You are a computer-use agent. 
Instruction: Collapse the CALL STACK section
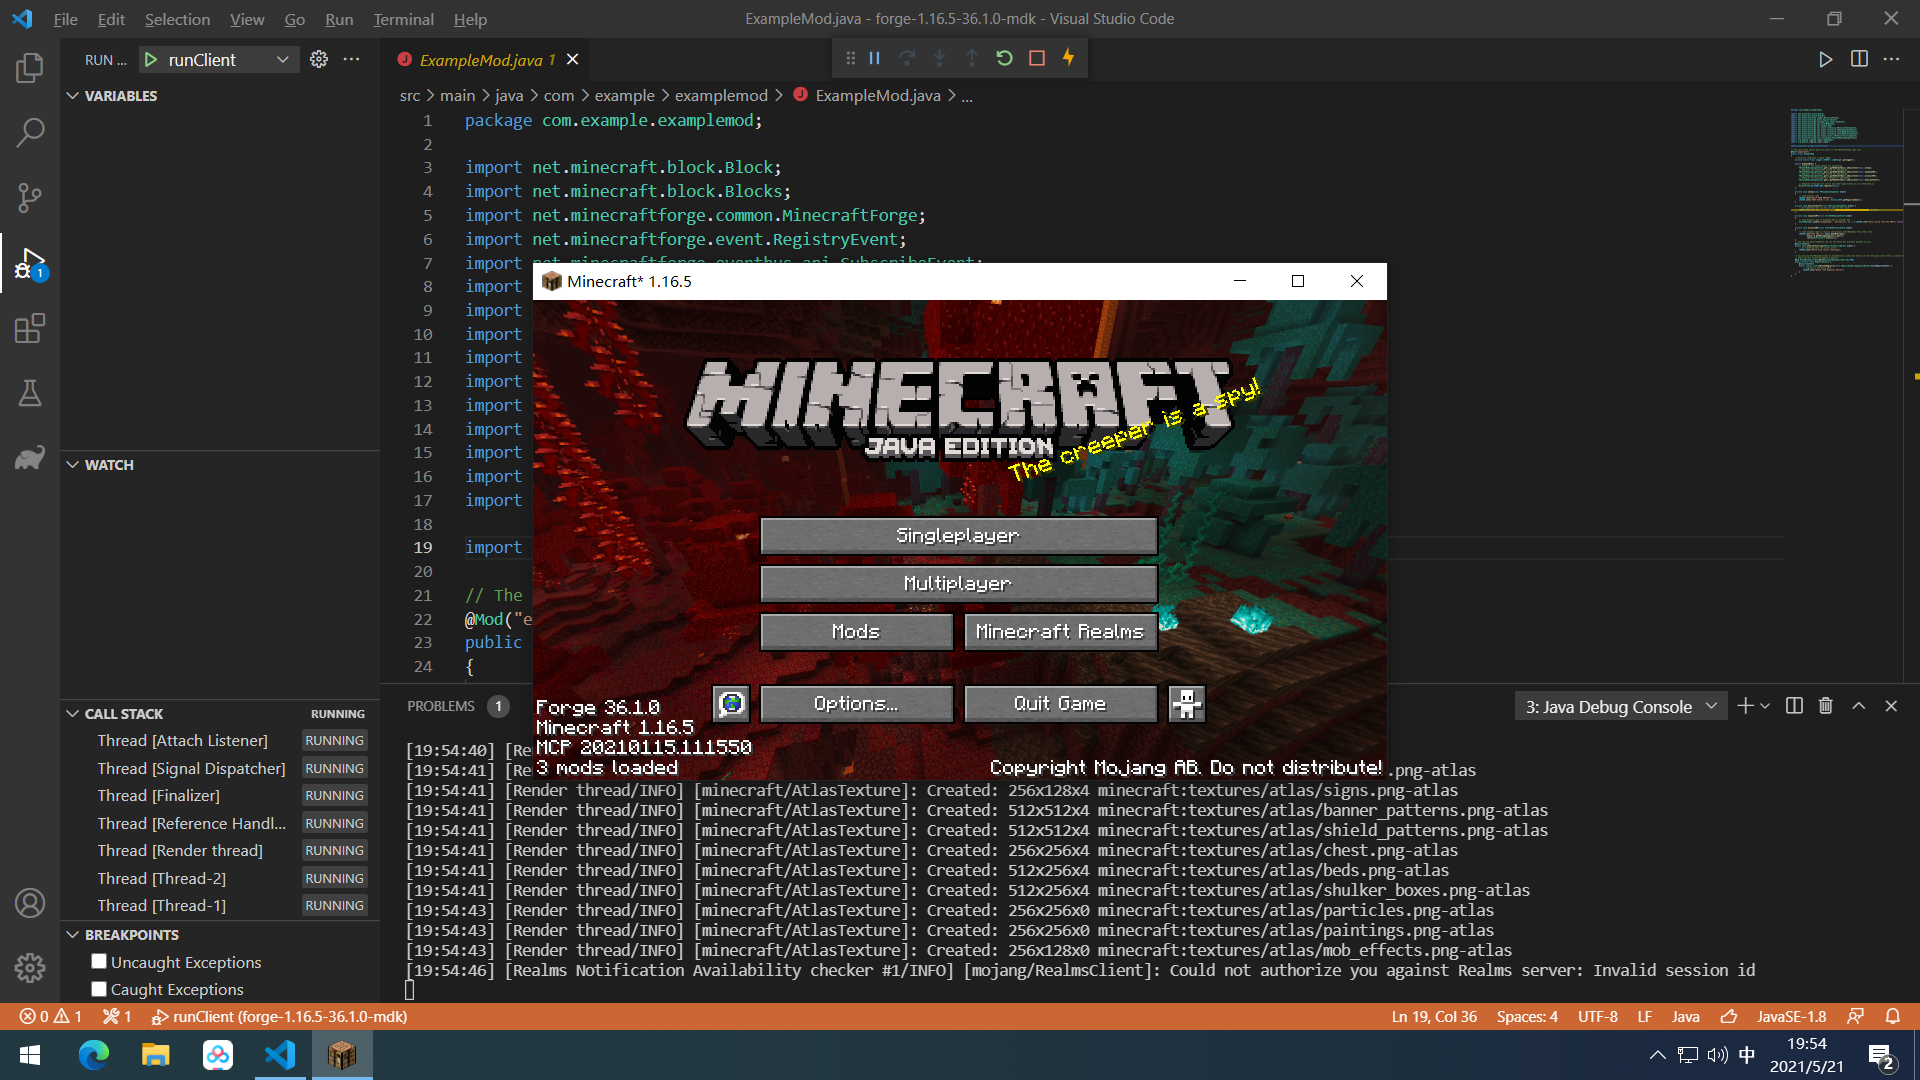[x=72, y=713]
